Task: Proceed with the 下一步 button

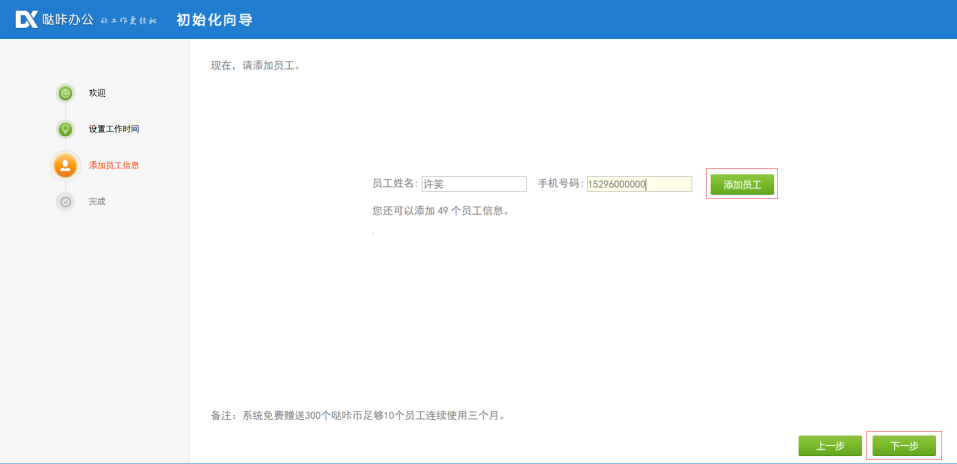Action: click(904, 446)
